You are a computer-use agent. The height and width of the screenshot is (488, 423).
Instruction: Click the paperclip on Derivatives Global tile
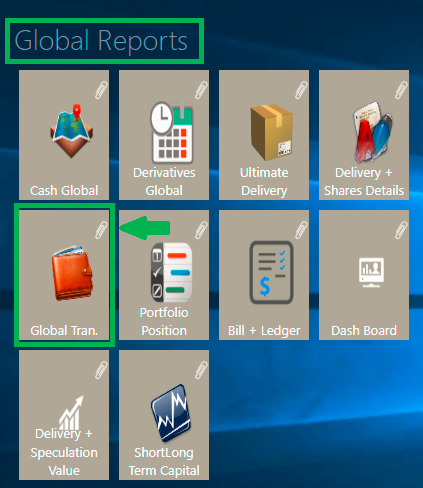click(201, 90)
